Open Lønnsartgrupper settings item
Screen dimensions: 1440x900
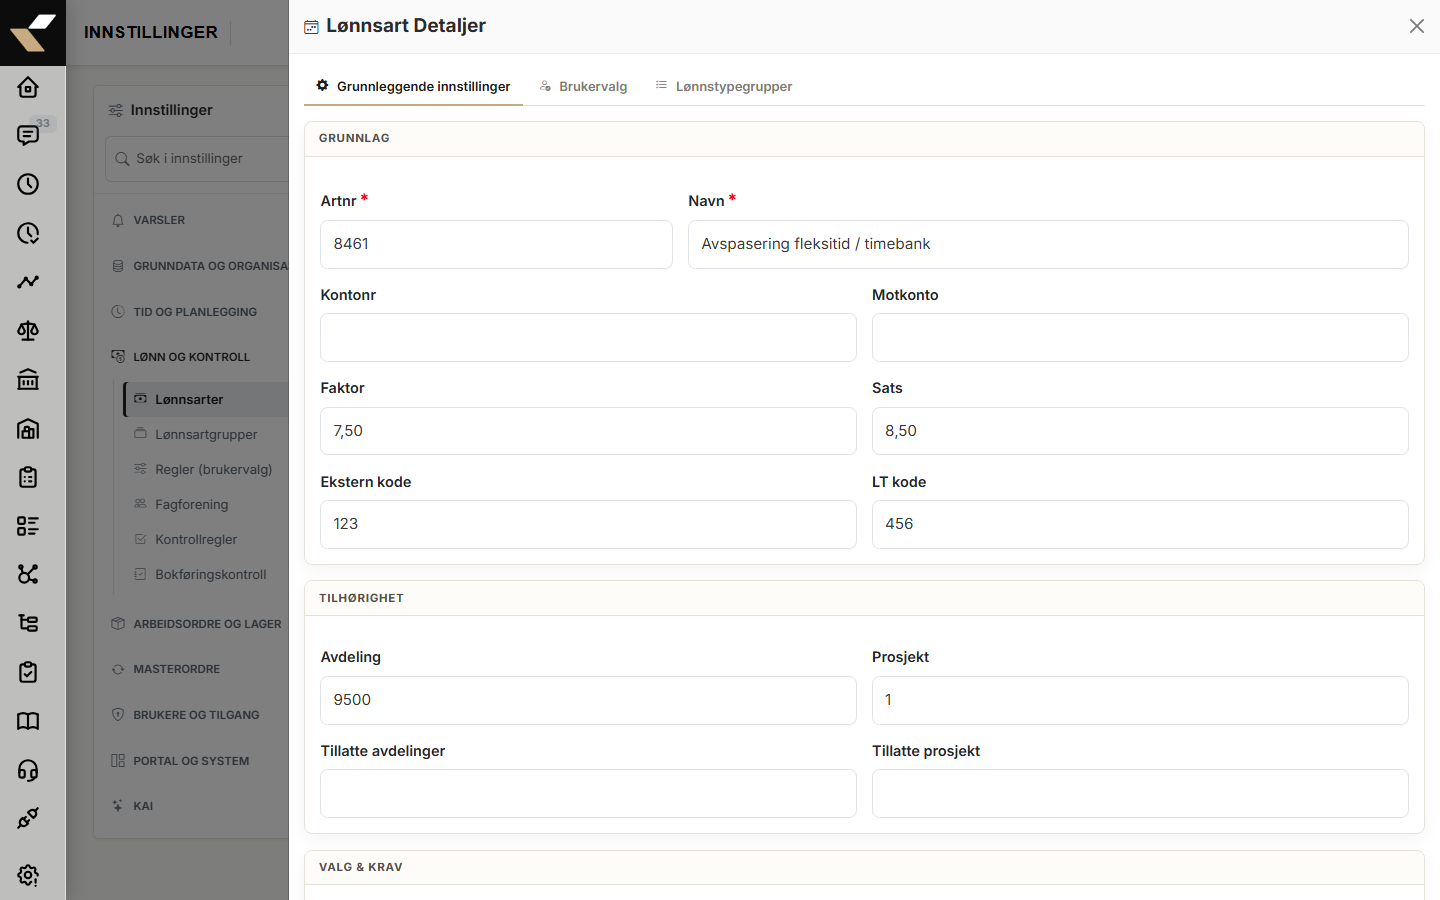206,435
